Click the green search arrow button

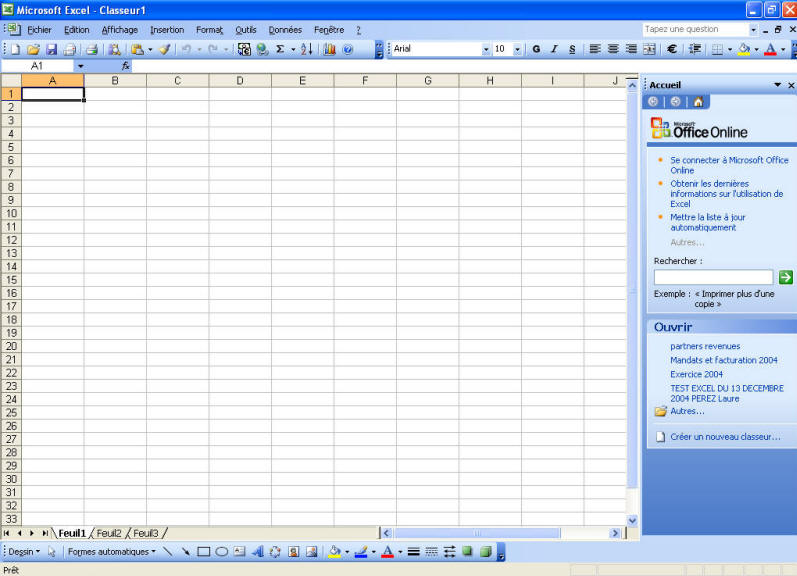pos(785,277)
